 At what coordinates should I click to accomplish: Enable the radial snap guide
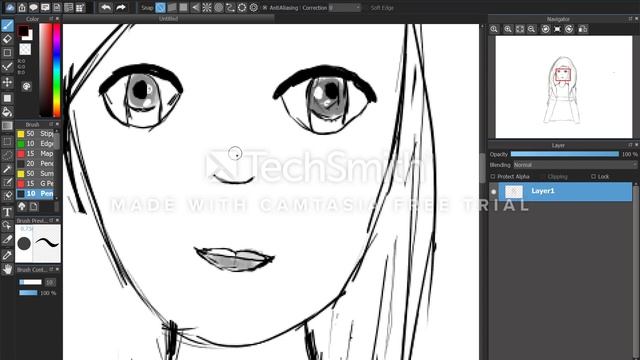pos(207,7)
